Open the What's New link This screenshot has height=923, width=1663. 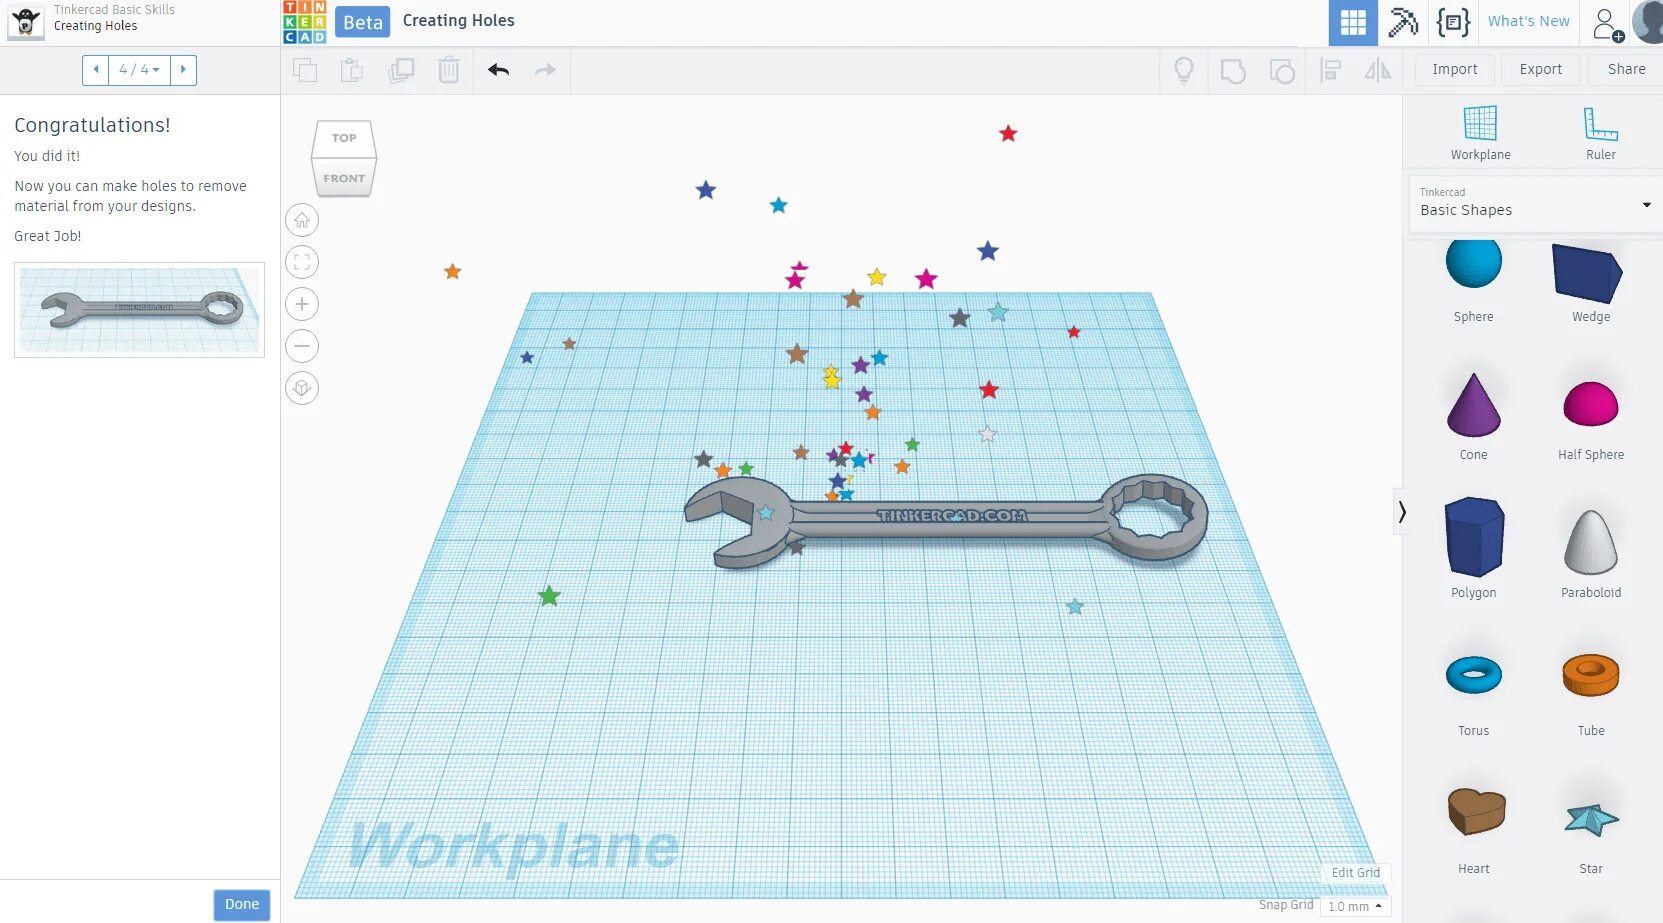click(1528, 21)
